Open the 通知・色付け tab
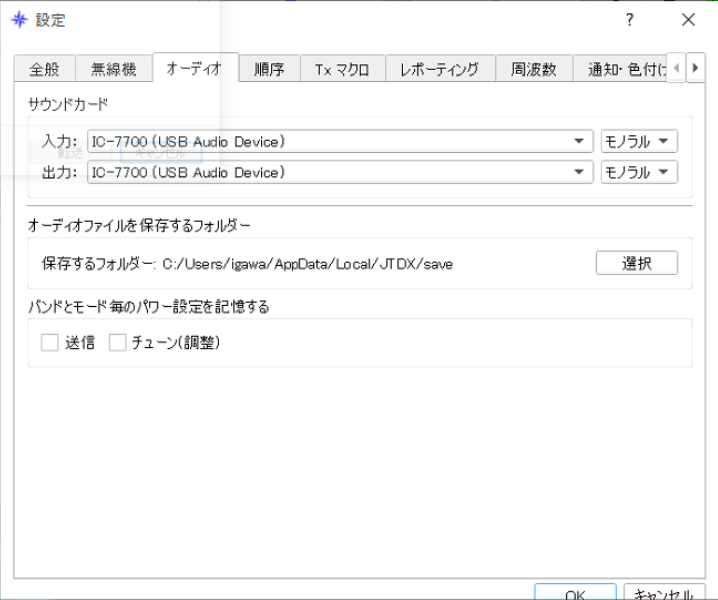 coord(620,69)
